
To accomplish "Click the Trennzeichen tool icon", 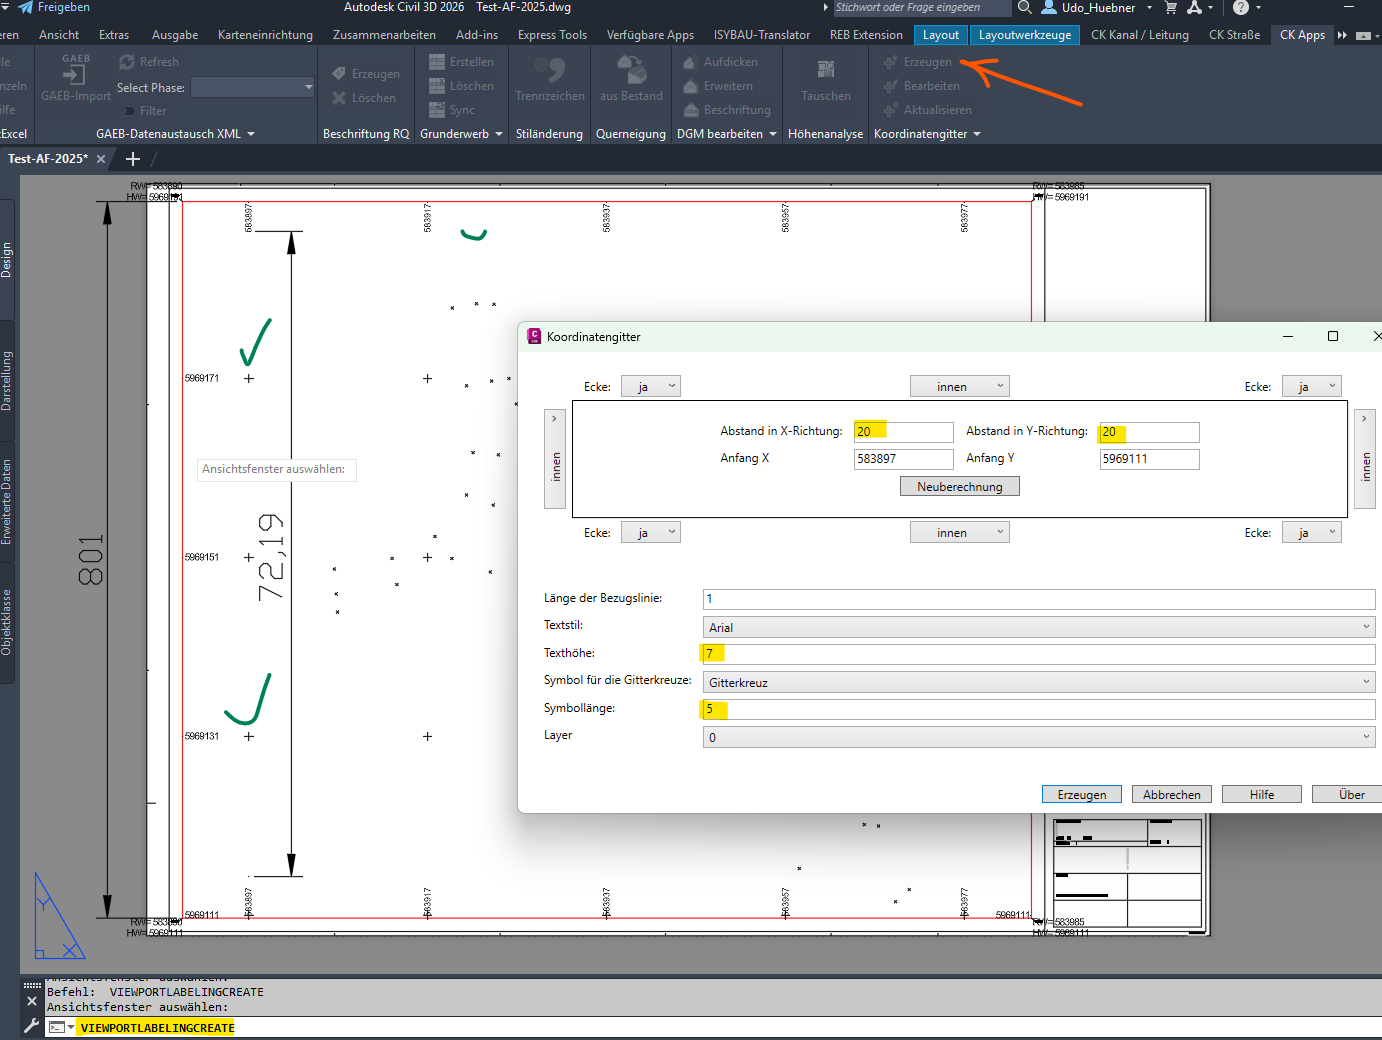I will pos(549,70).
